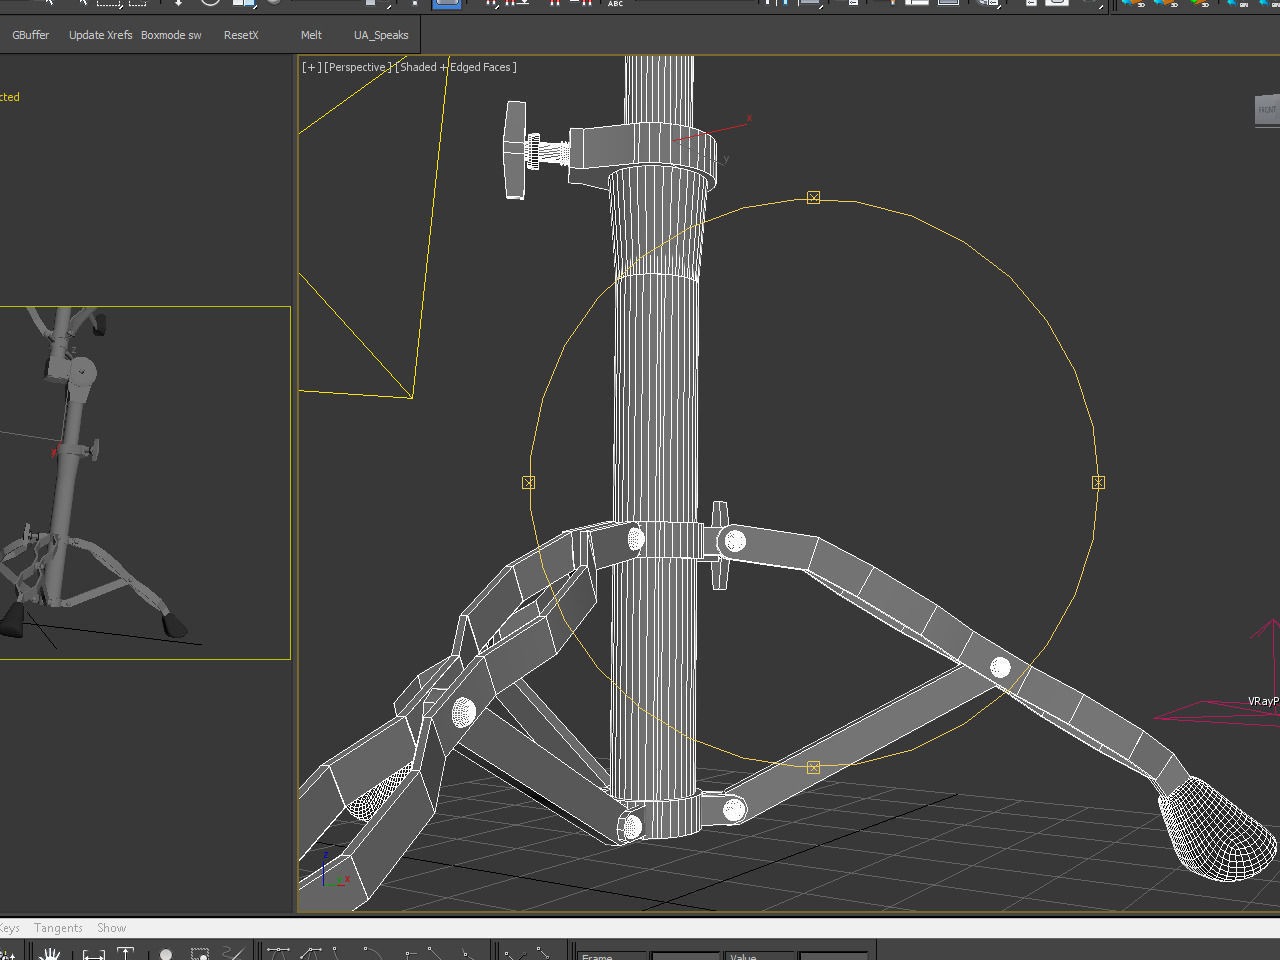Open the Show menu in the Curve Editor

pos(111,927)
